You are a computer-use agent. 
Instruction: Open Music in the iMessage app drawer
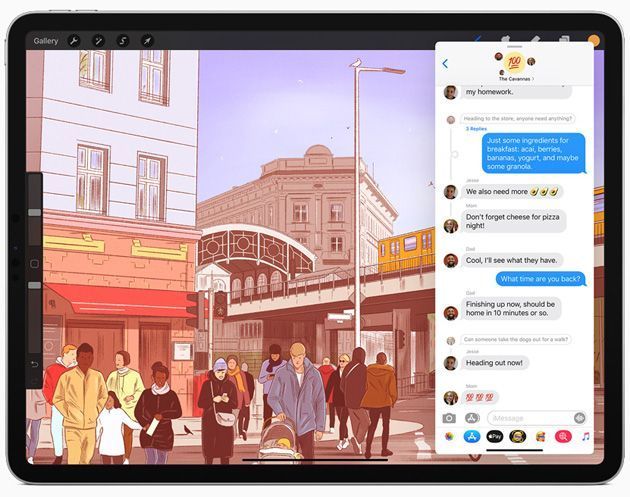coord(585,437)
